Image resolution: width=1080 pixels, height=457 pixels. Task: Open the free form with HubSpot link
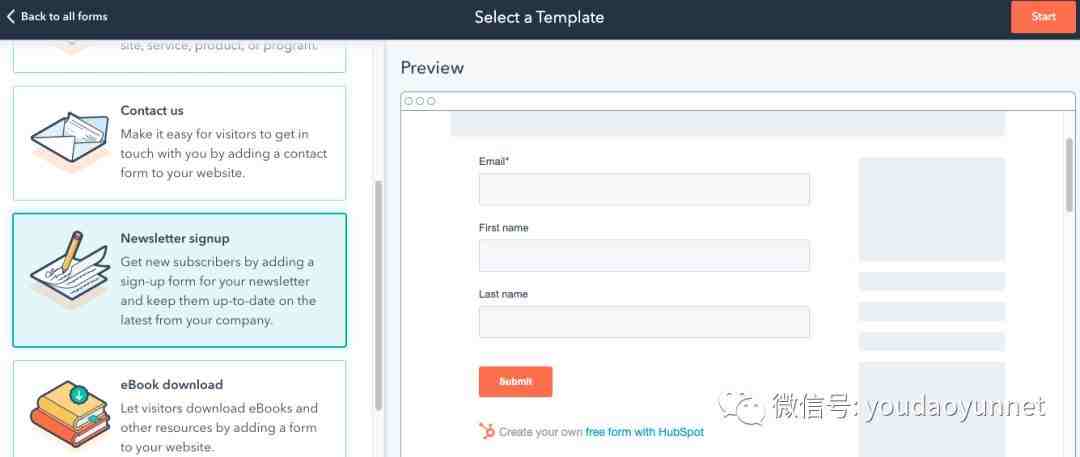pos(645,432)
